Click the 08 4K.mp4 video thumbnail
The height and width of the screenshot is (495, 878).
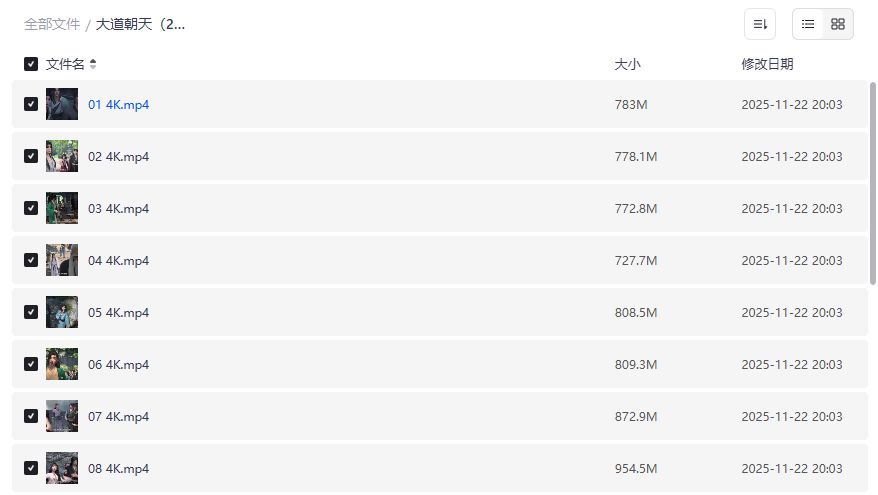62,468
